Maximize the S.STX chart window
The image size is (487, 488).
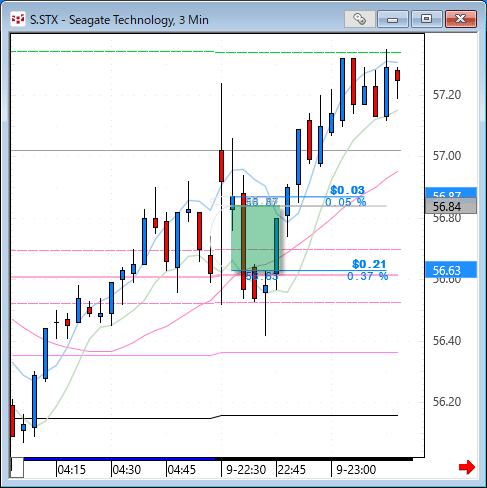tap(426, 19)
